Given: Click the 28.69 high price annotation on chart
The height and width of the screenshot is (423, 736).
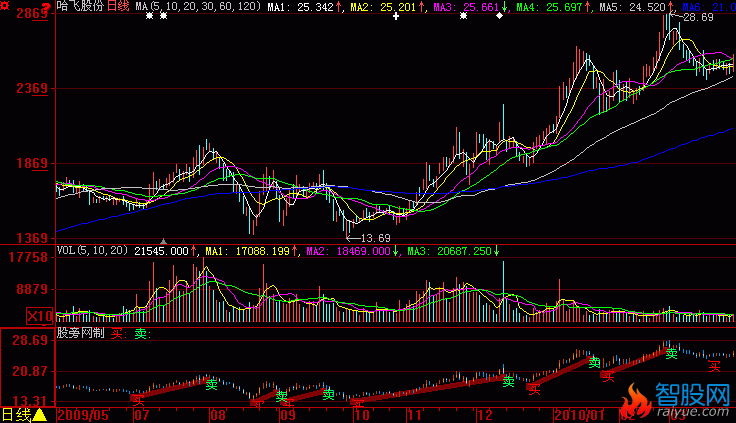Looking at the screenshot, I should [x=698, y=17].
